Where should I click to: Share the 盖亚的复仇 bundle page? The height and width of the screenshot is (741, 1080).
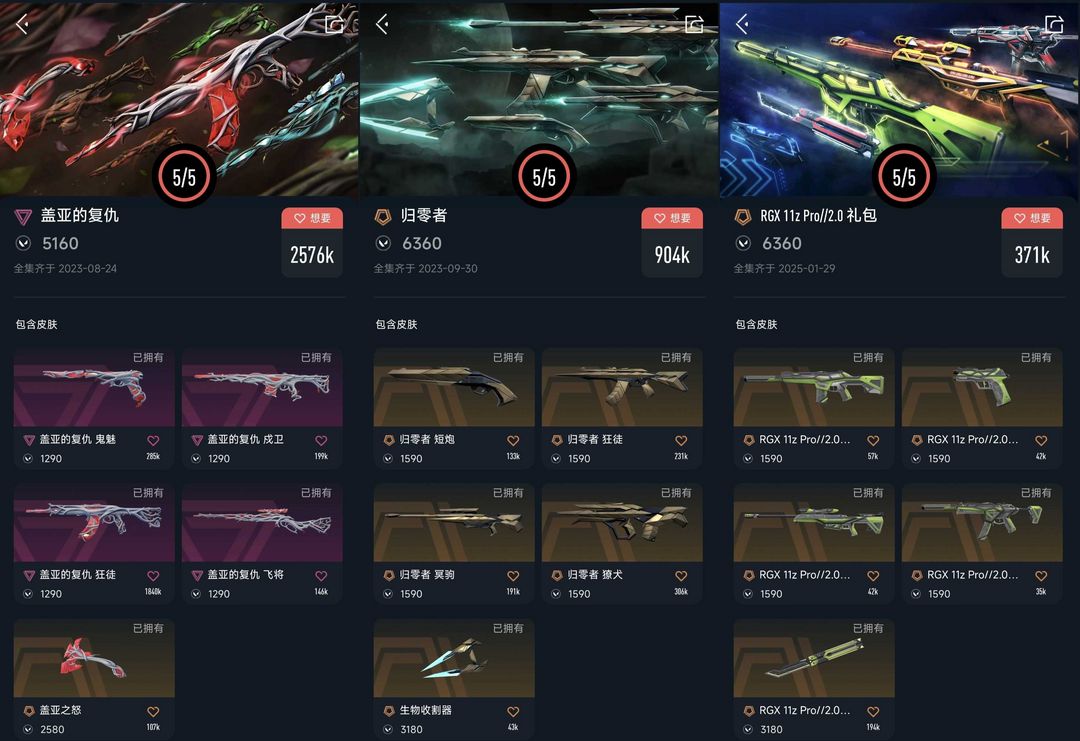335,25
